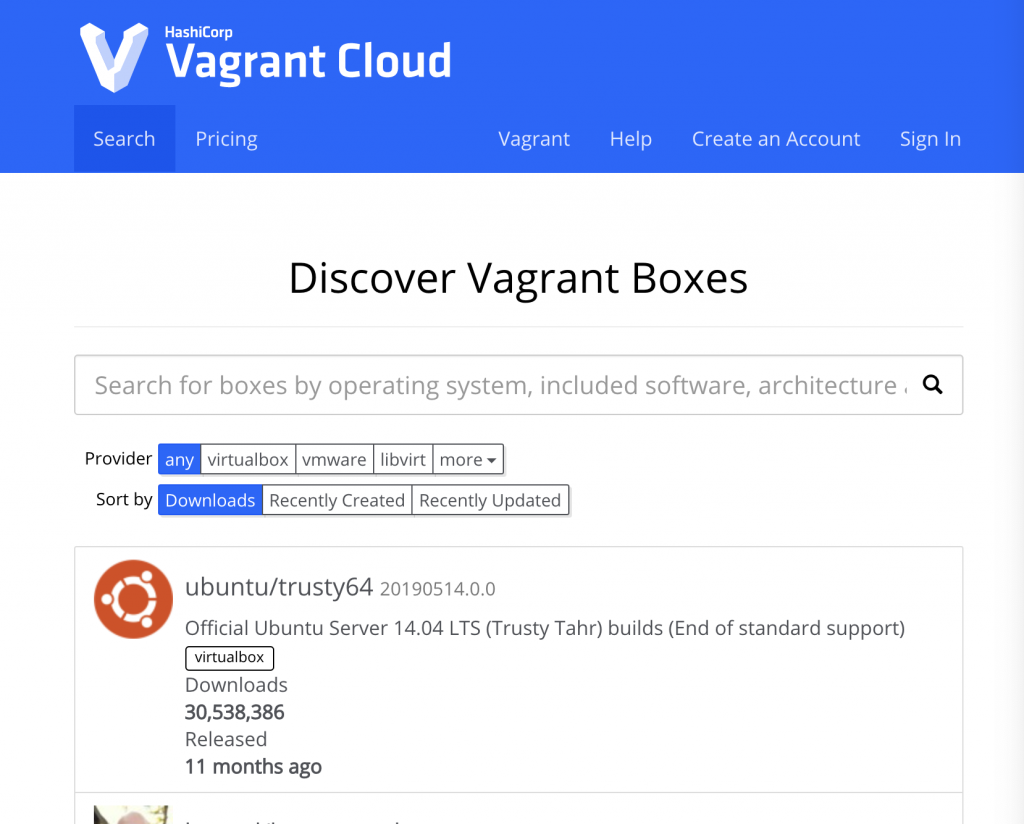
Task: Expand the 'more' providers dropdown
Action: pyautogui.click(x=468, y=459)
